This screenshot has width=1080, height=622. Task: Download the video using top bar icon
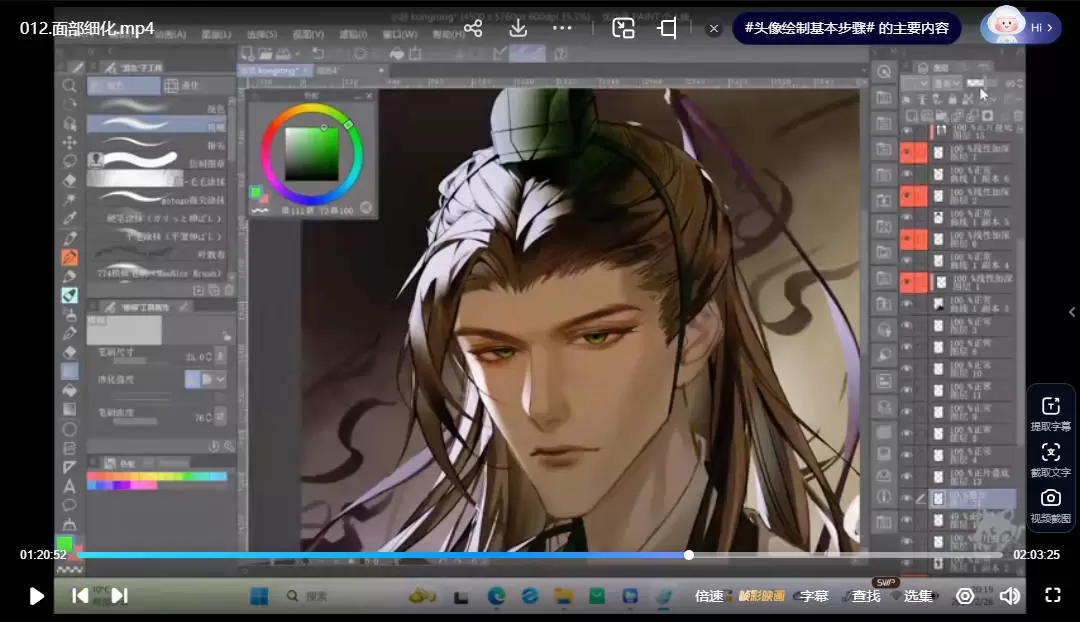(x=518, y=28)
